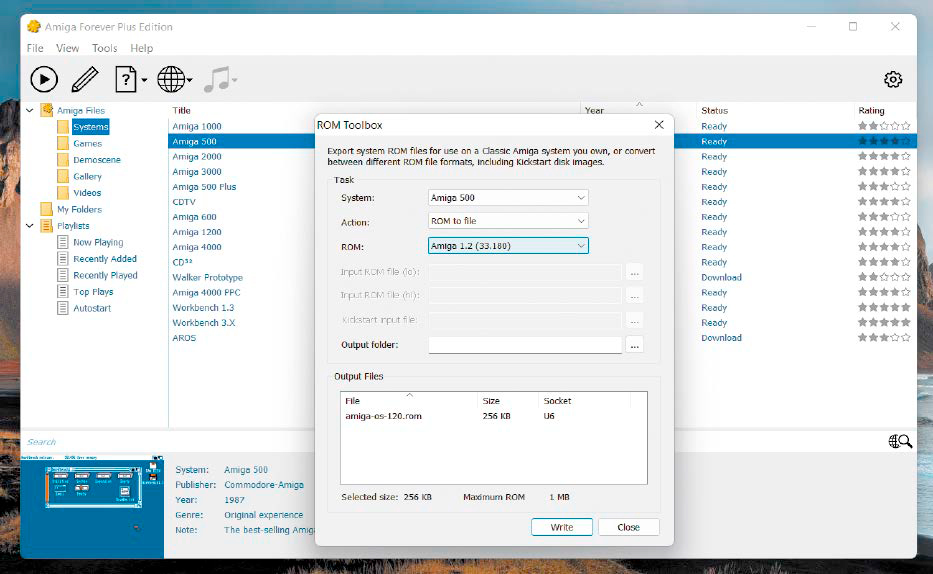The width and height of the screenshot is (933, 574).
Task: Sort list by Rating column header
Action: (871, 111)
